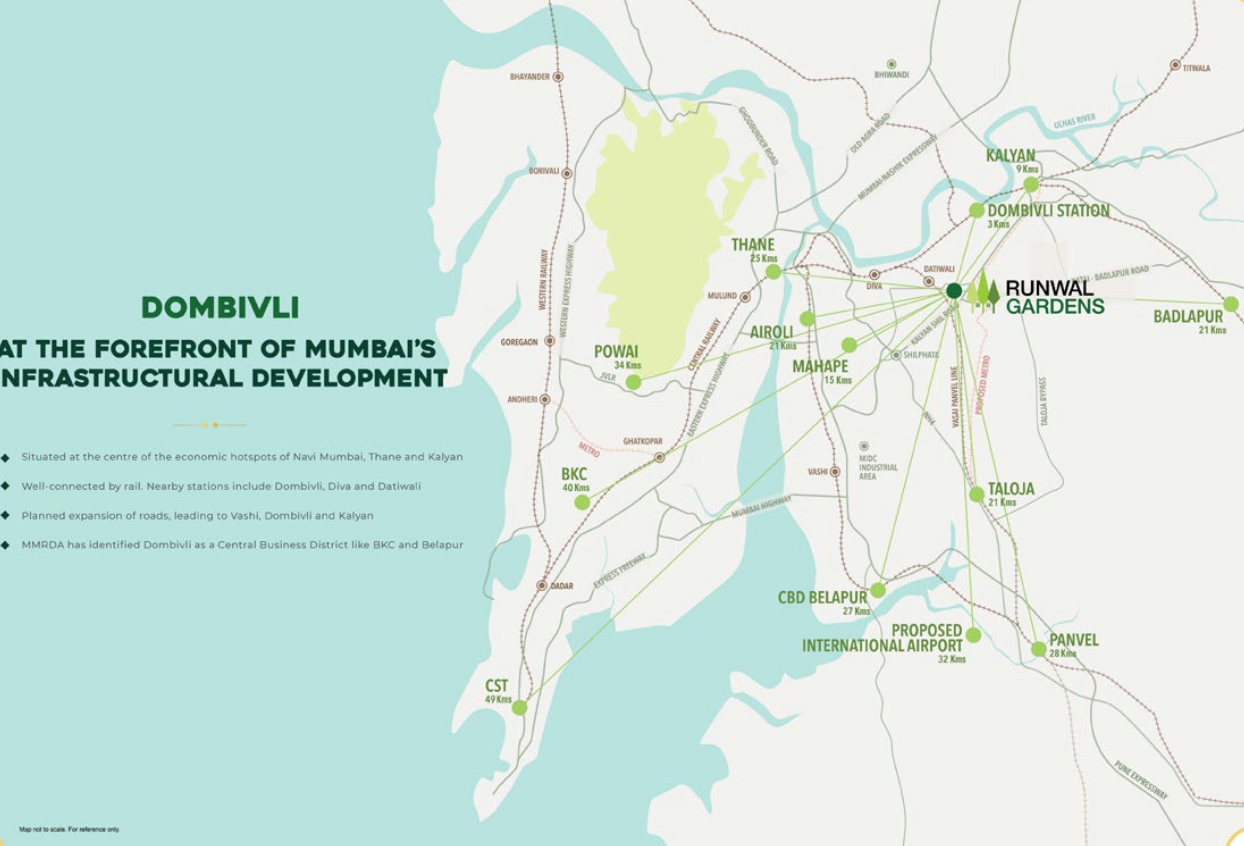
Task: Click the Powai green map marker
Action: [x=633, y=382]
